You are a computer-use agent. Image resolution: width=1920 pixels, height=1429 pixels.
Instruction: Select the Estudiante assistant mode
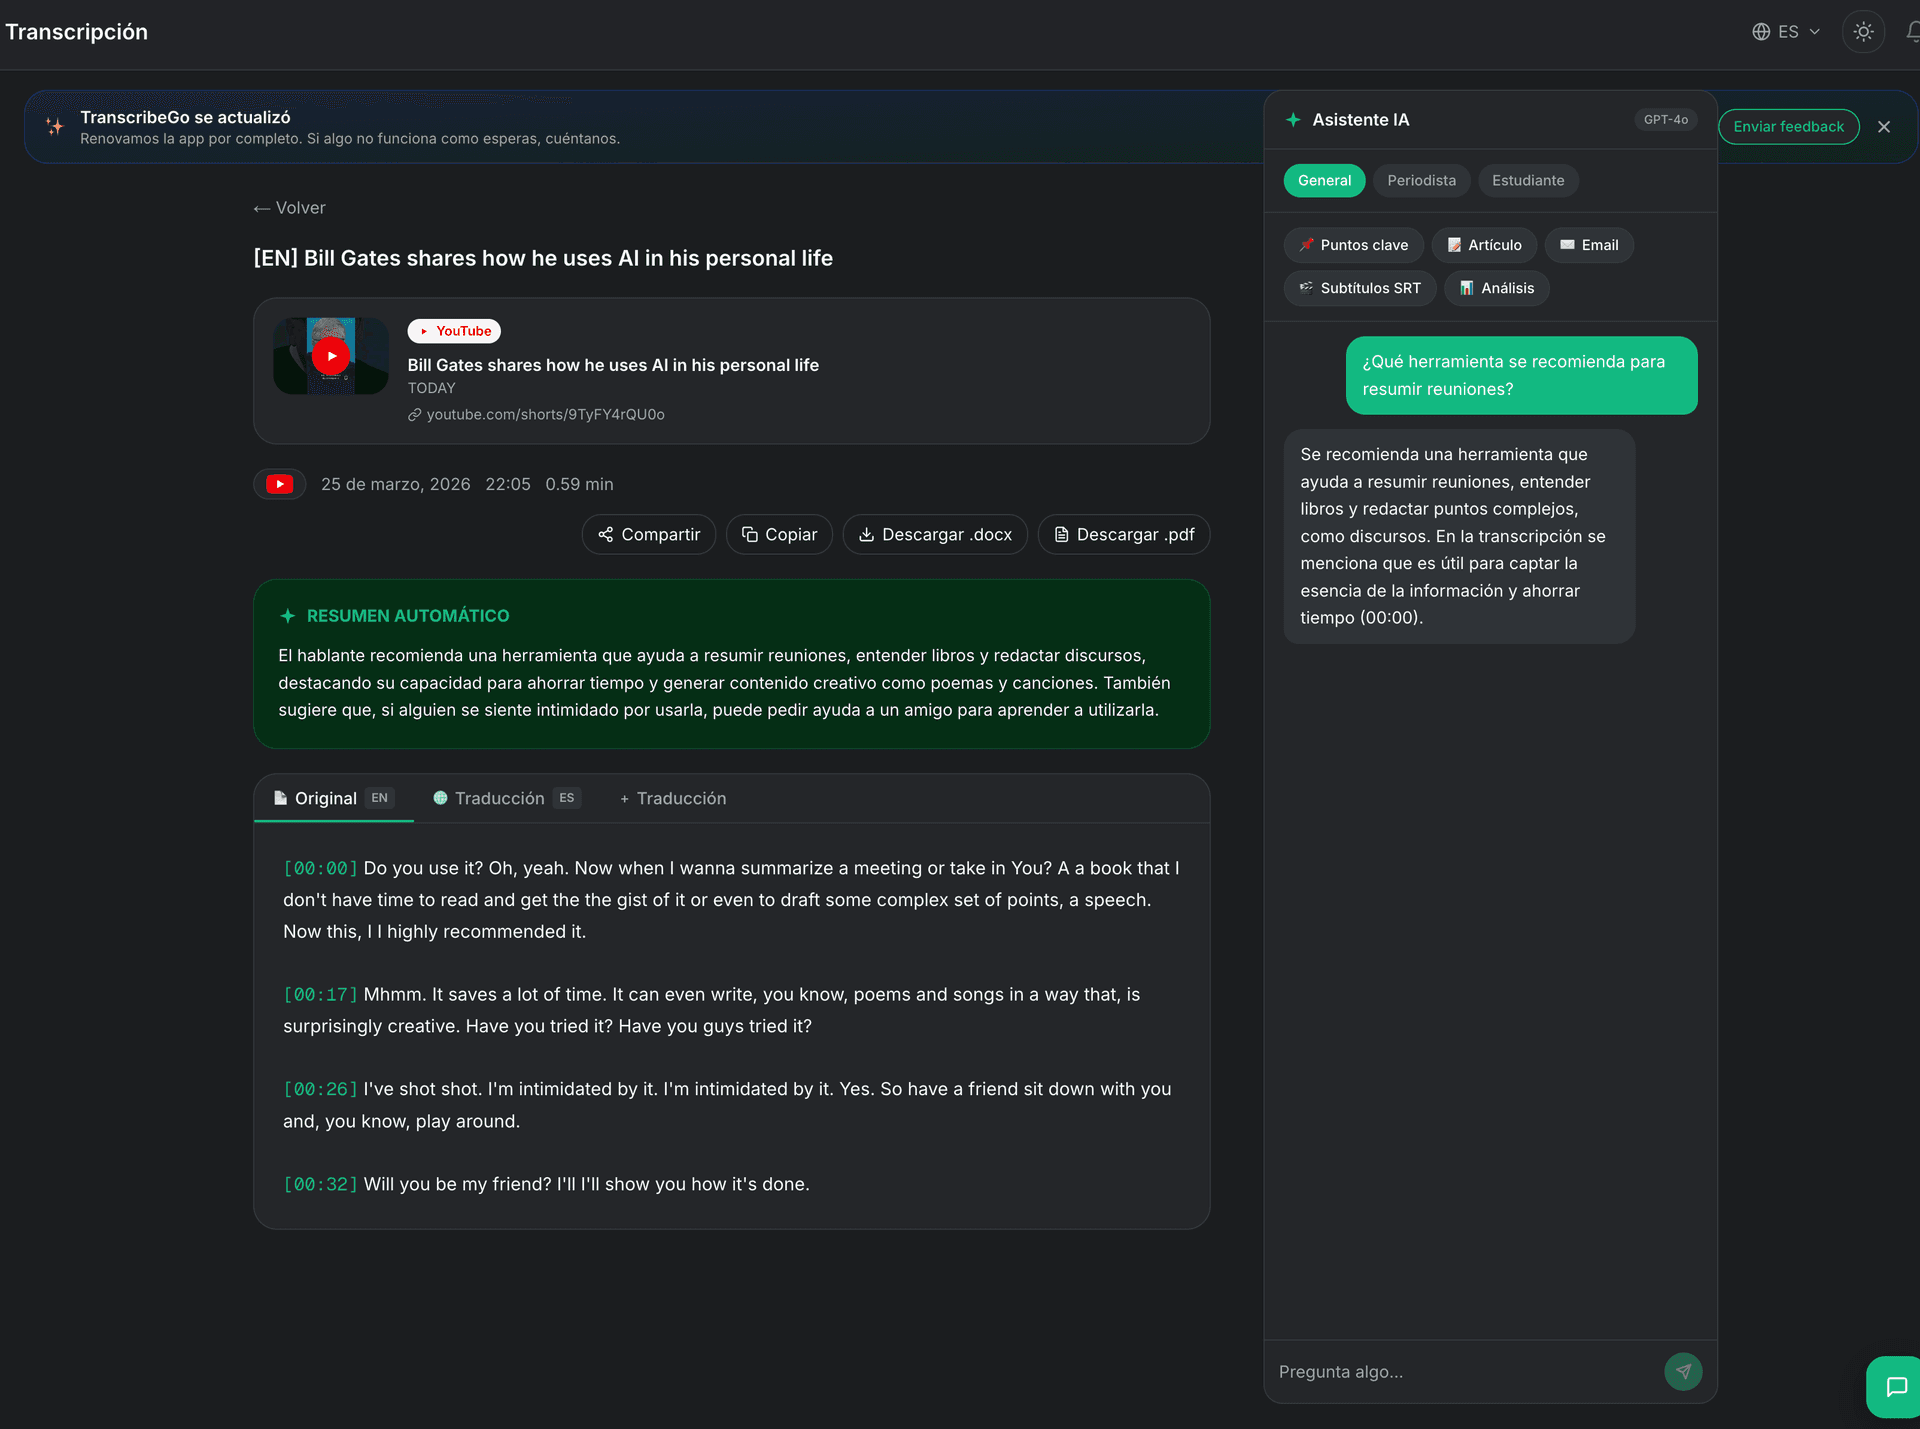pyautogui.click(x=1527, y=181)
